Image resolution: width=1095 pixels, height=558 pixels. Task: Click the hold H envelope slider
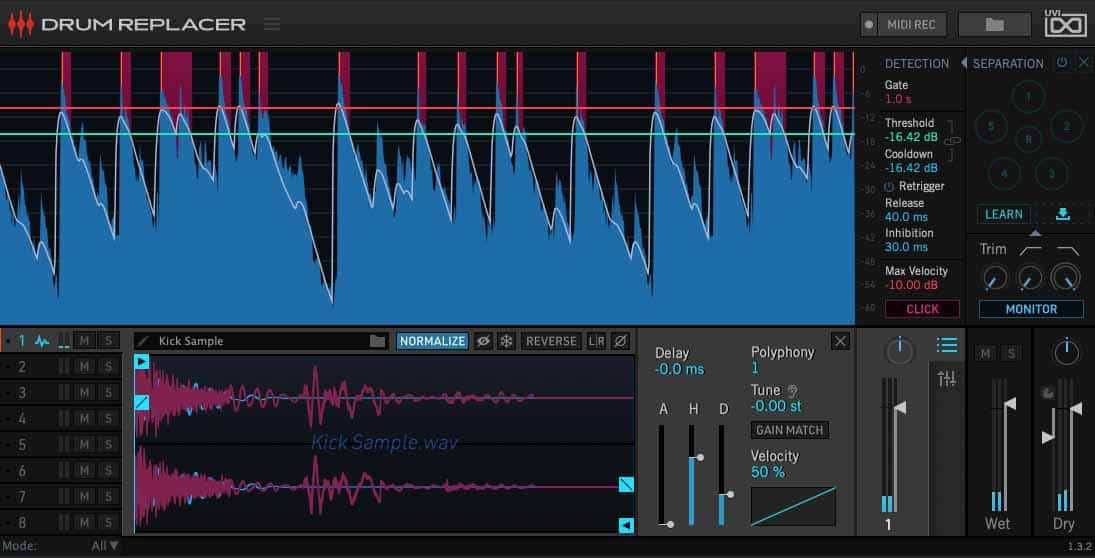click(x=693, y=475)
